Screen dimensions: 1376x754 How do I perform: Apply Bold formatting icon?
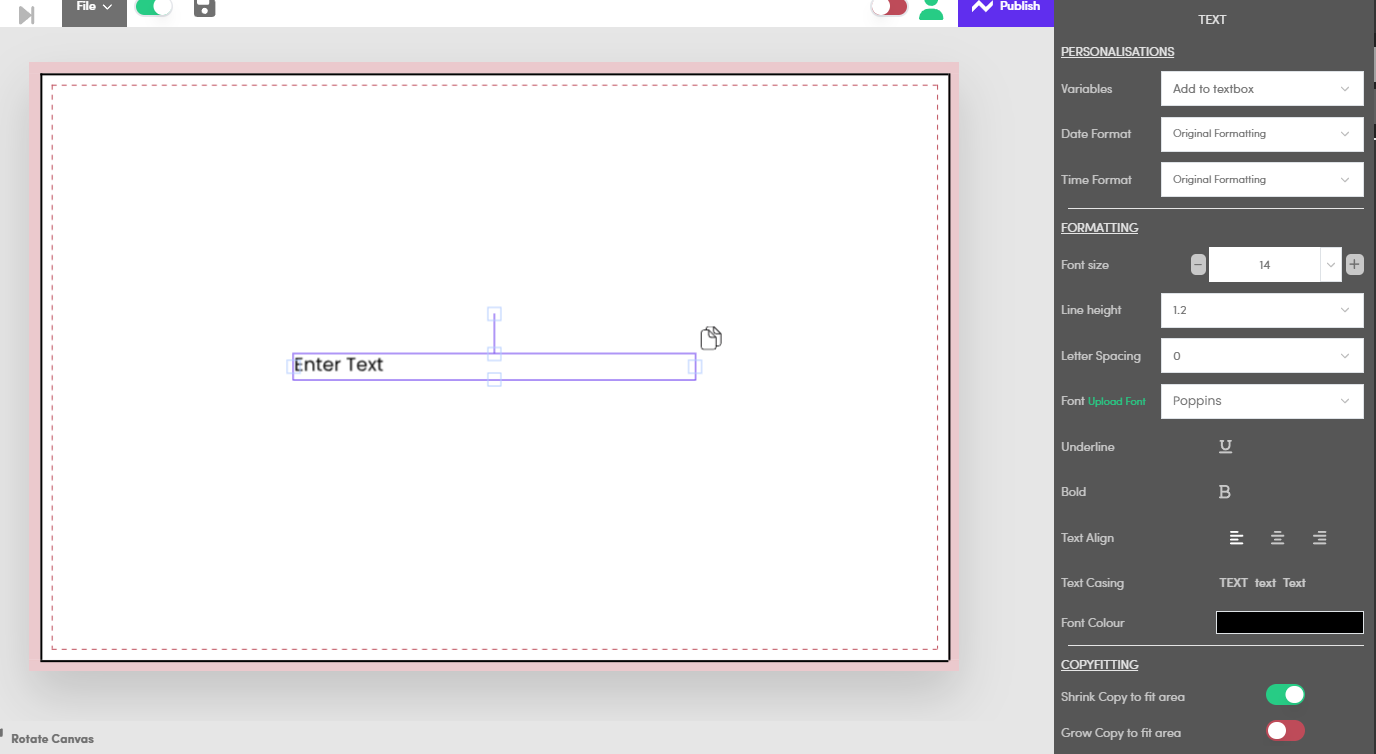[x=1224, y=492]
